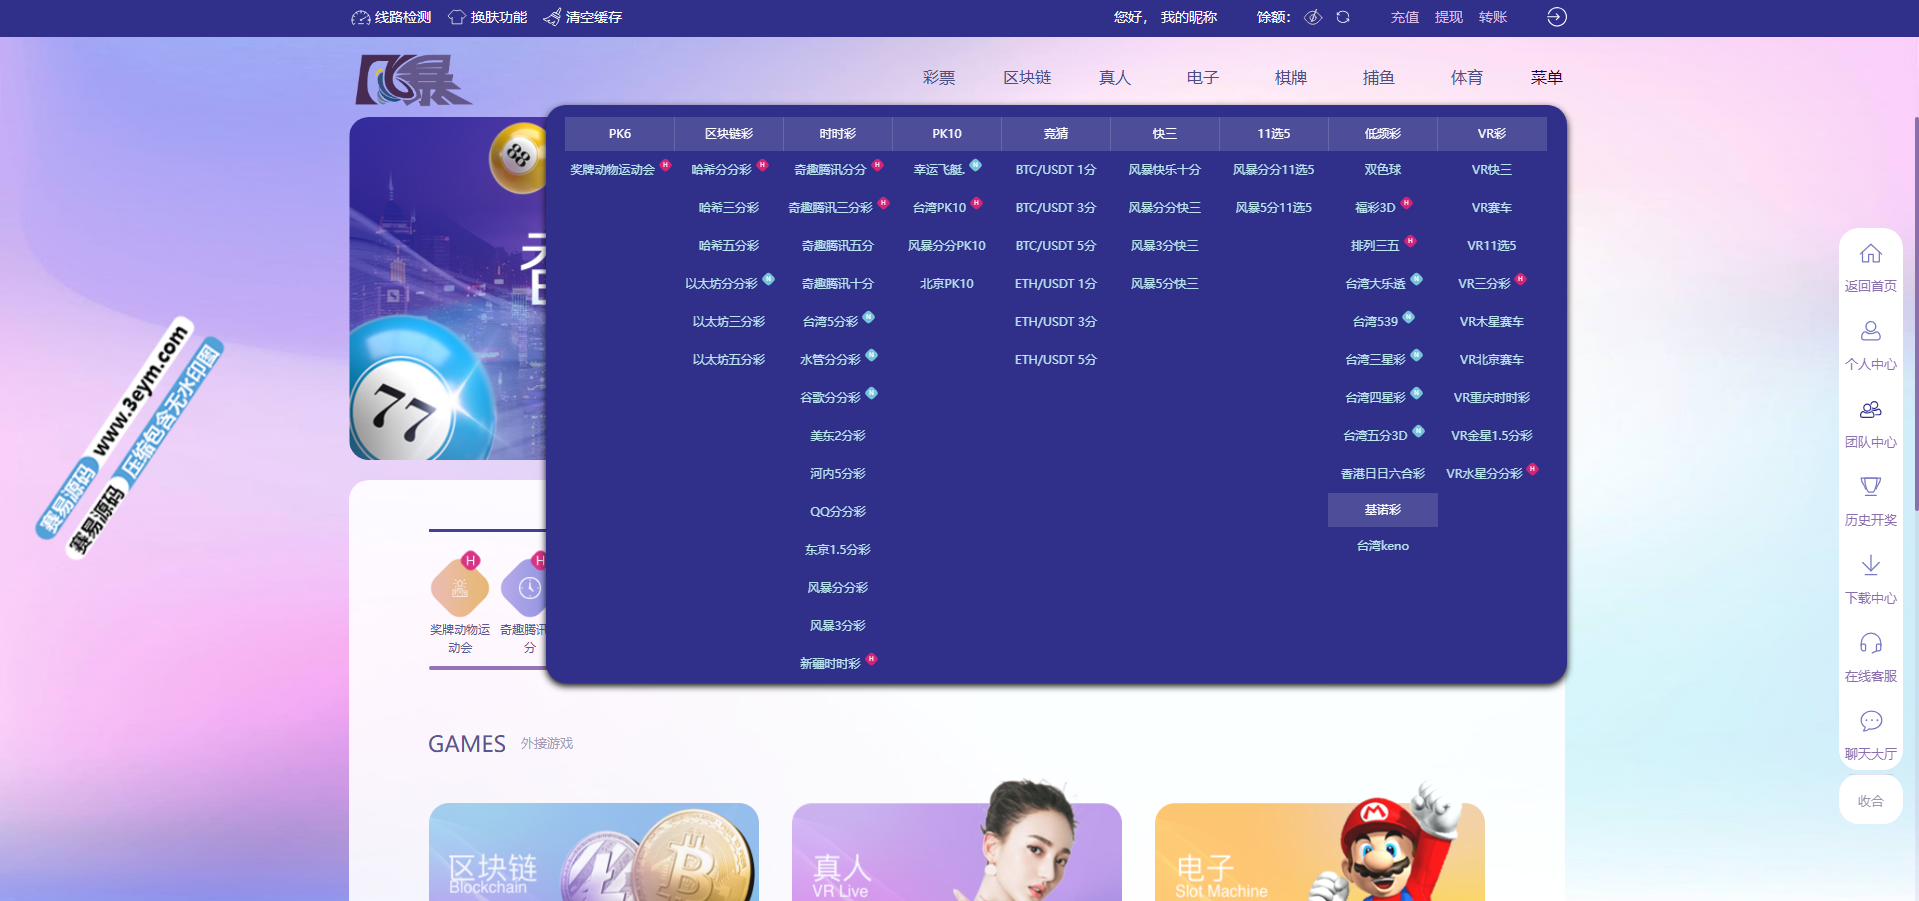Image resolution: width=1919 pixels, height=901 pixels.
Task: Click 线路检测 line check button
Action: [391, 17]
